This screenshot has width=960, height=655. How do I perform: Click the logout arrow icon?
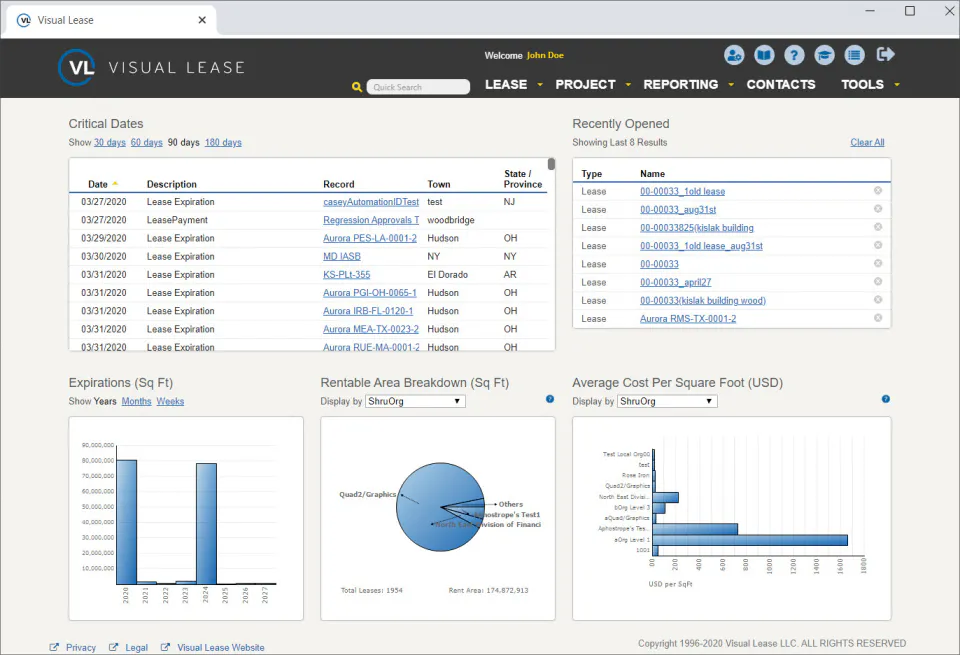point(885,54)
